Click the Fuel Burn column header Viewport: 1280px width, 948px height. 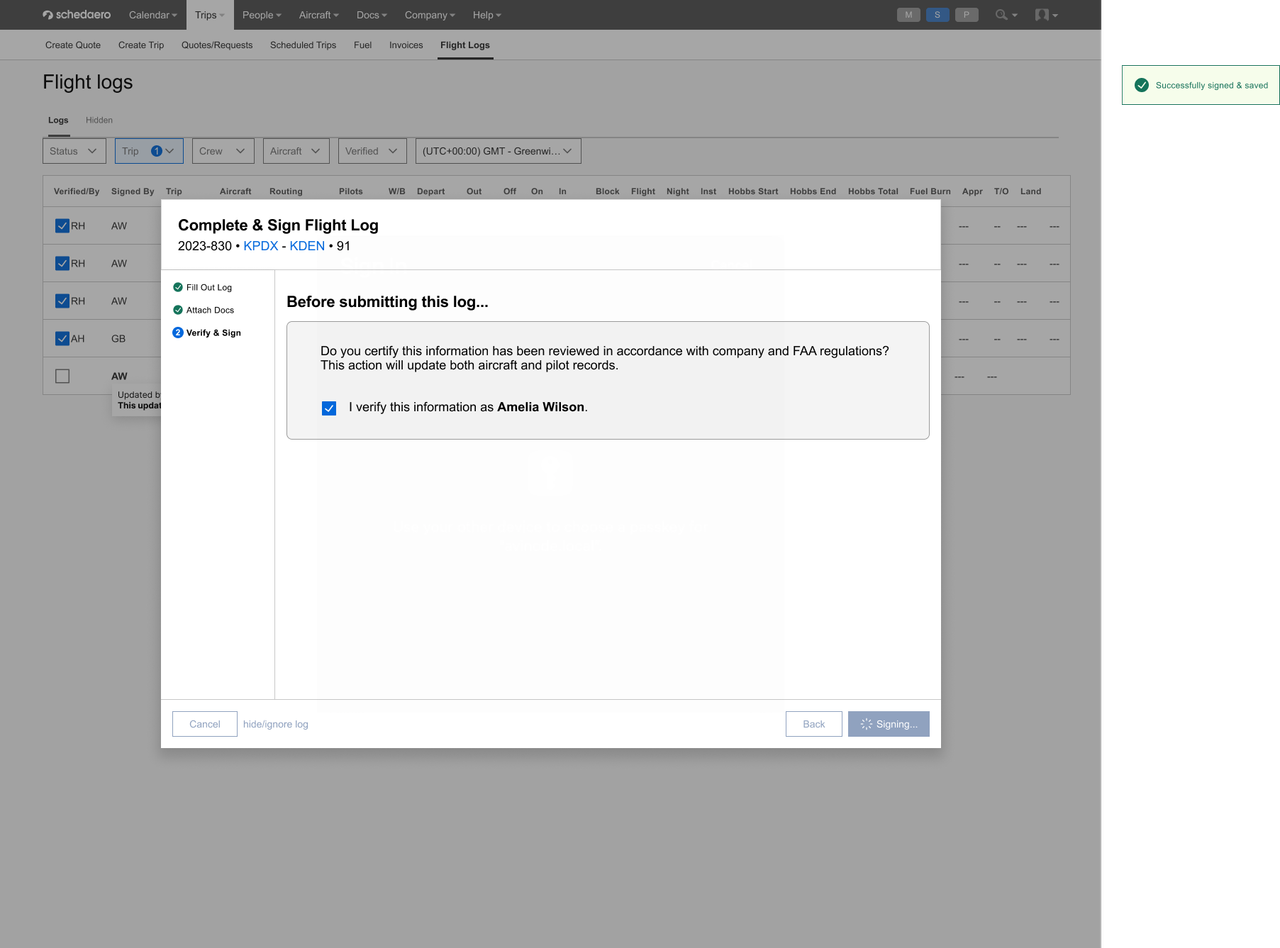click(930, 191)
